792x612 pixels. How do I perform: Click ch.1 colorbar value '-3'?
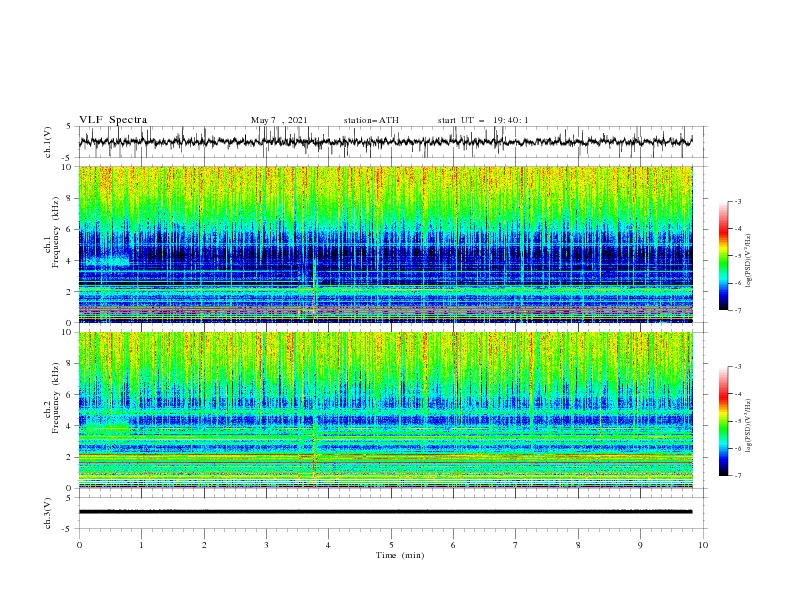pos(738,201)
